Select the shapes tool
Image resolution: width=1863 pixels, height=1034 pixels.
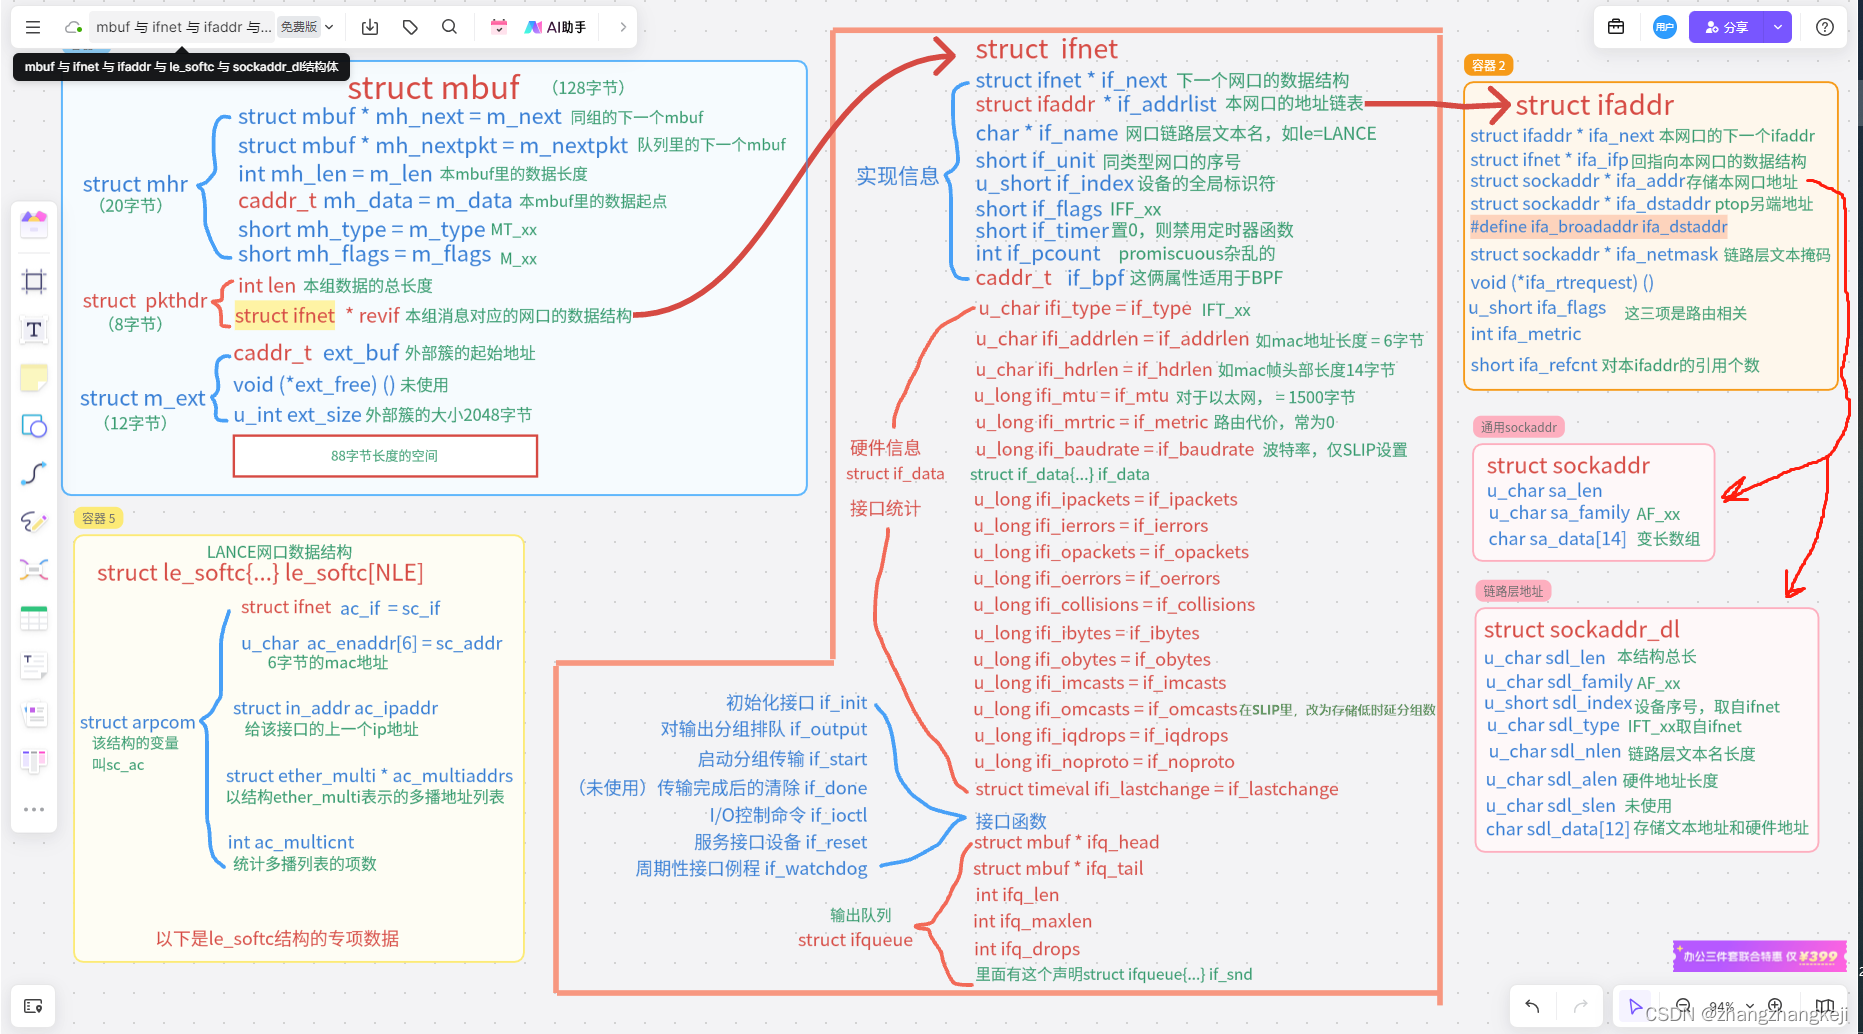pos(34,426)
